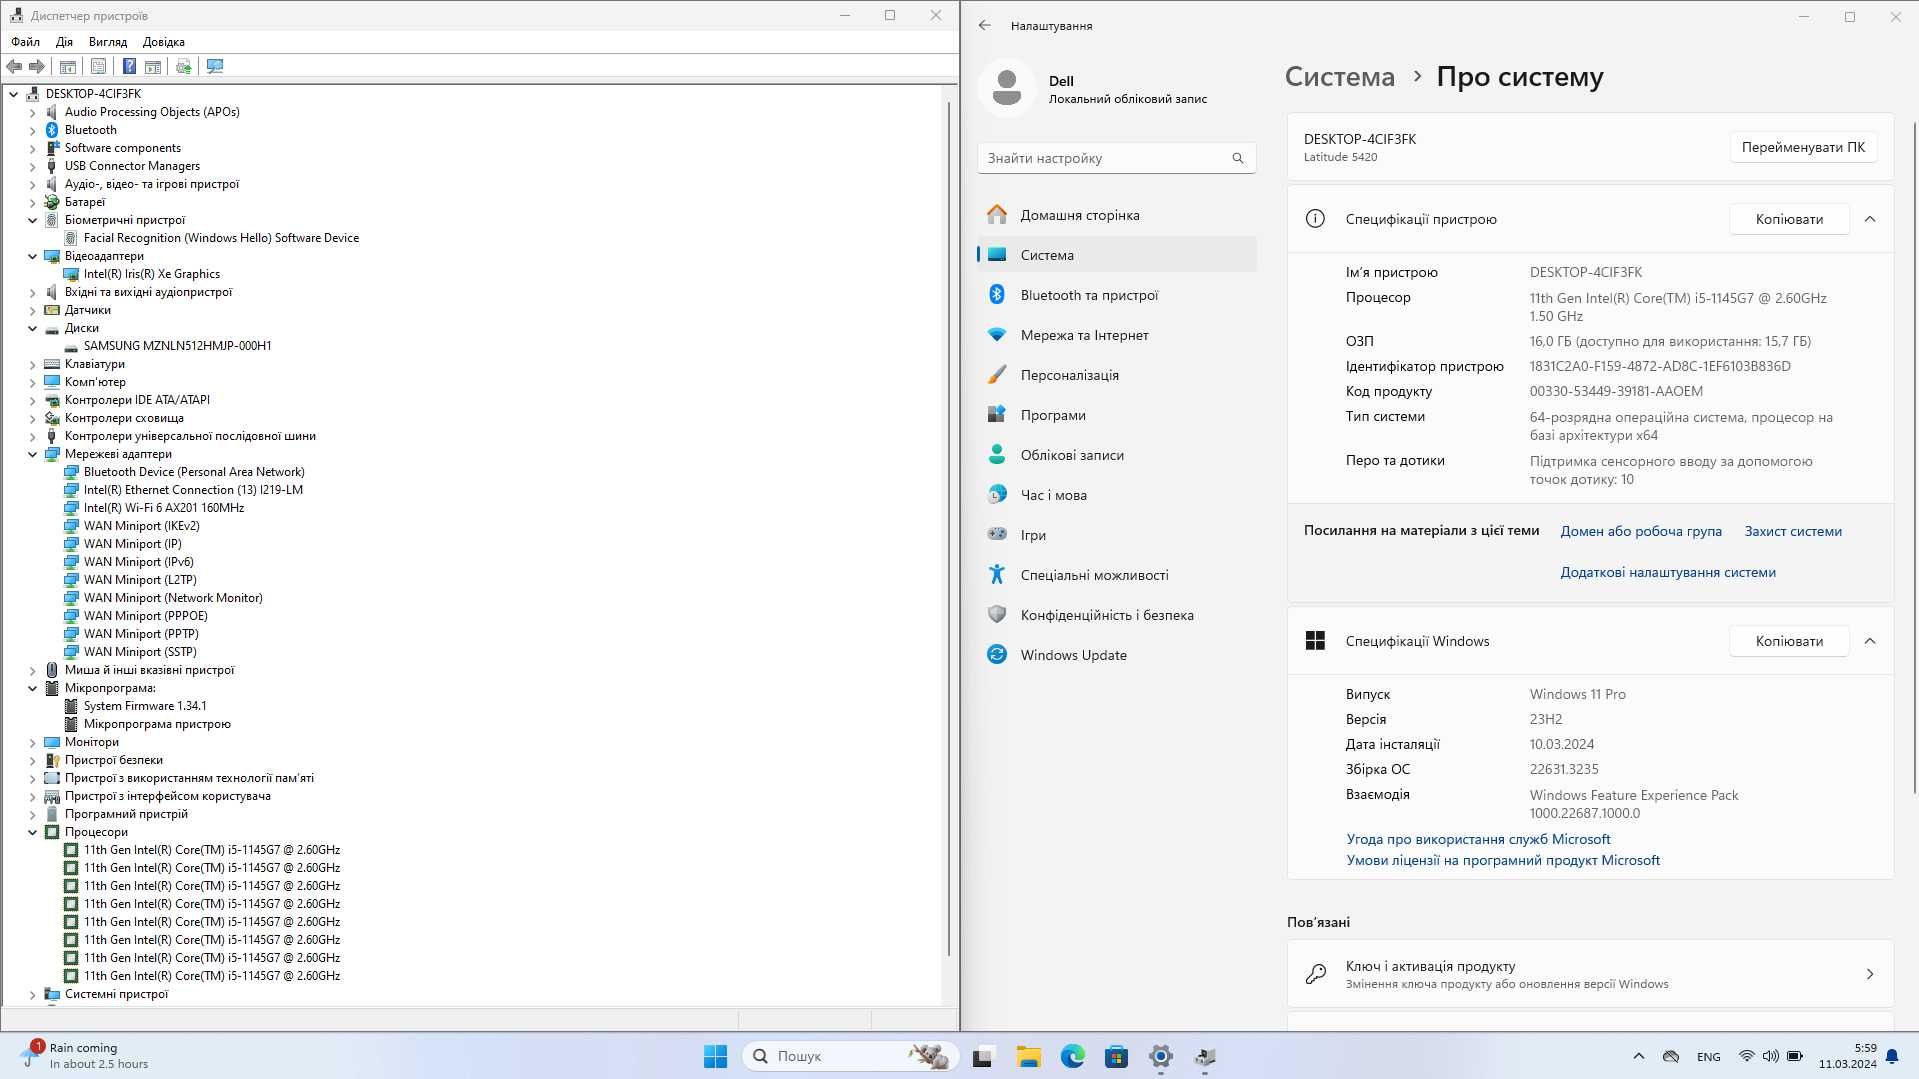Open Microsoft Store from the taskbar

tap(1116, 1056)
